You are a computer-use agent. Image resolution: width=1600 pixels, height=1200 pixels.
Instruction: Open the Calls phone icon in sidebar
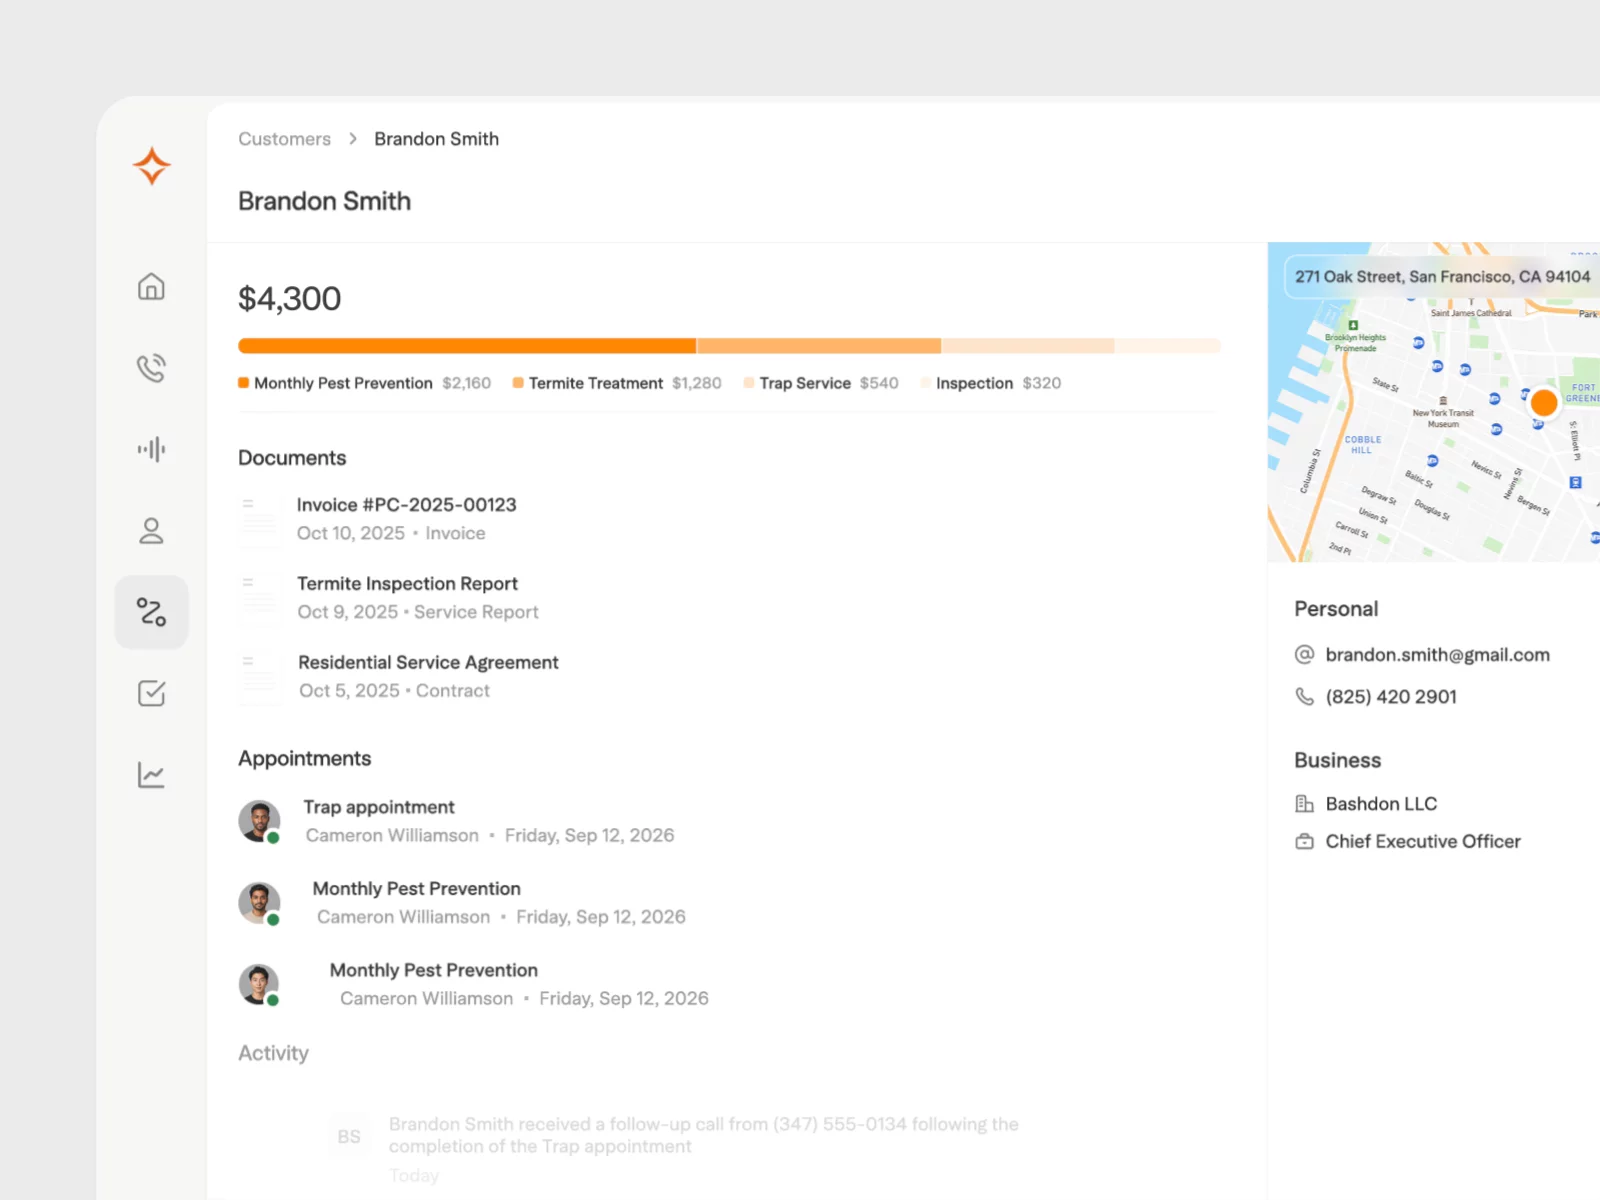[151, 368]
